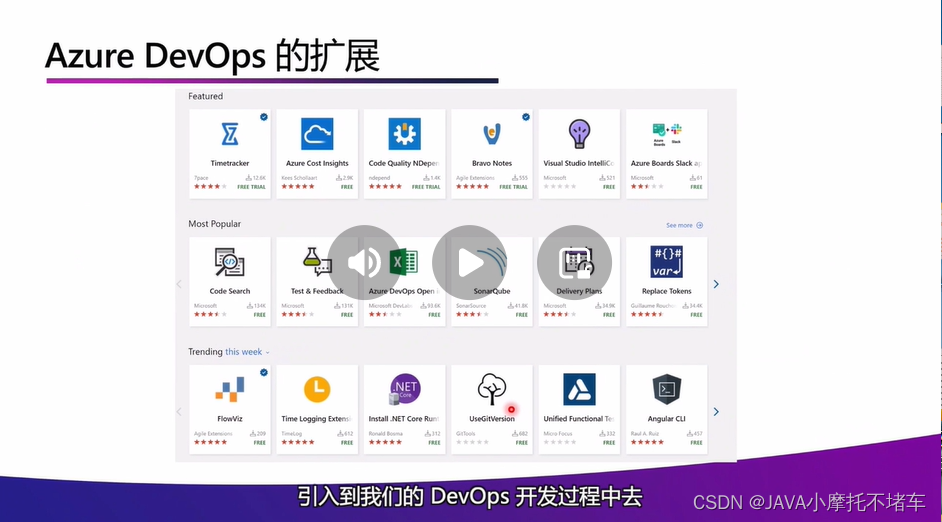
Task: Open the Azure Boards Slack app icon
Action: 667,133
